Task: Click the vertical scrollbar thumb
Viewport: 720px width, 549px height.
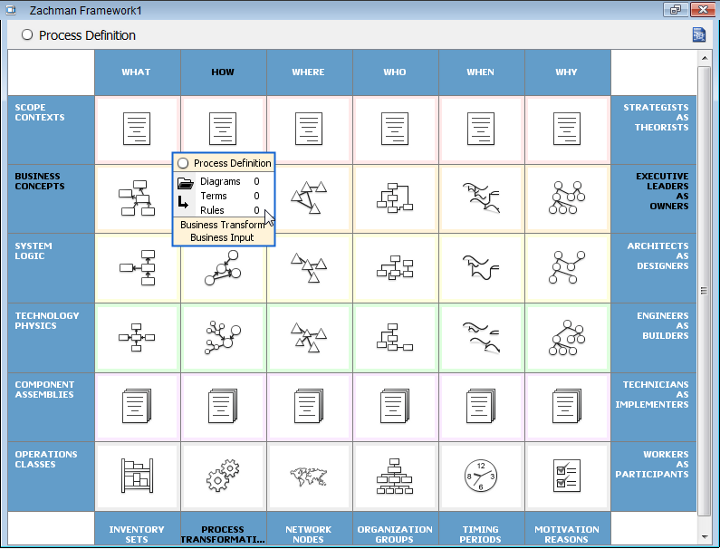Action: tap(704, 291)
